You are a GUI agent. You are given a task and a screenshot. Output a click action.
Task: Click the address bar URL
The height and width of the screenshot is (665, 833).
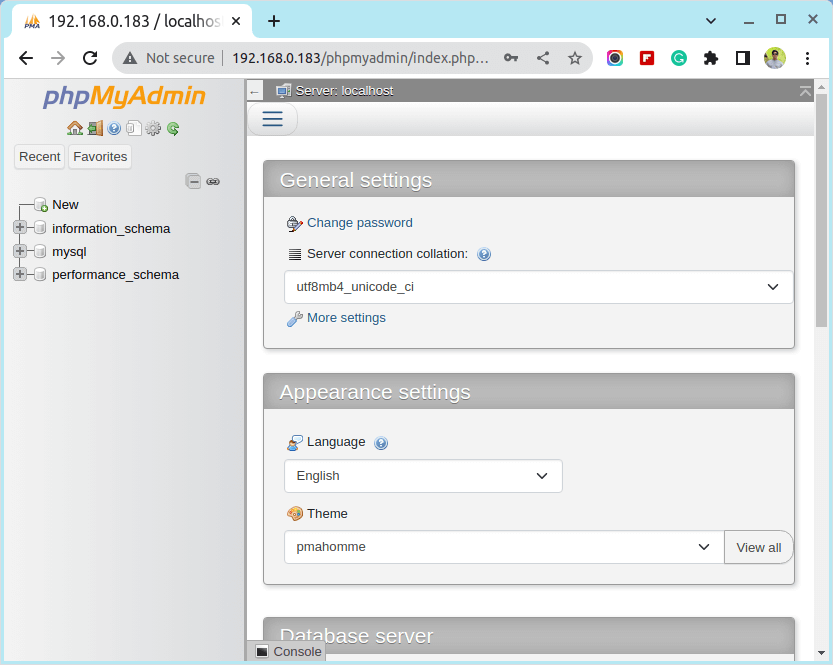point(360,58)
